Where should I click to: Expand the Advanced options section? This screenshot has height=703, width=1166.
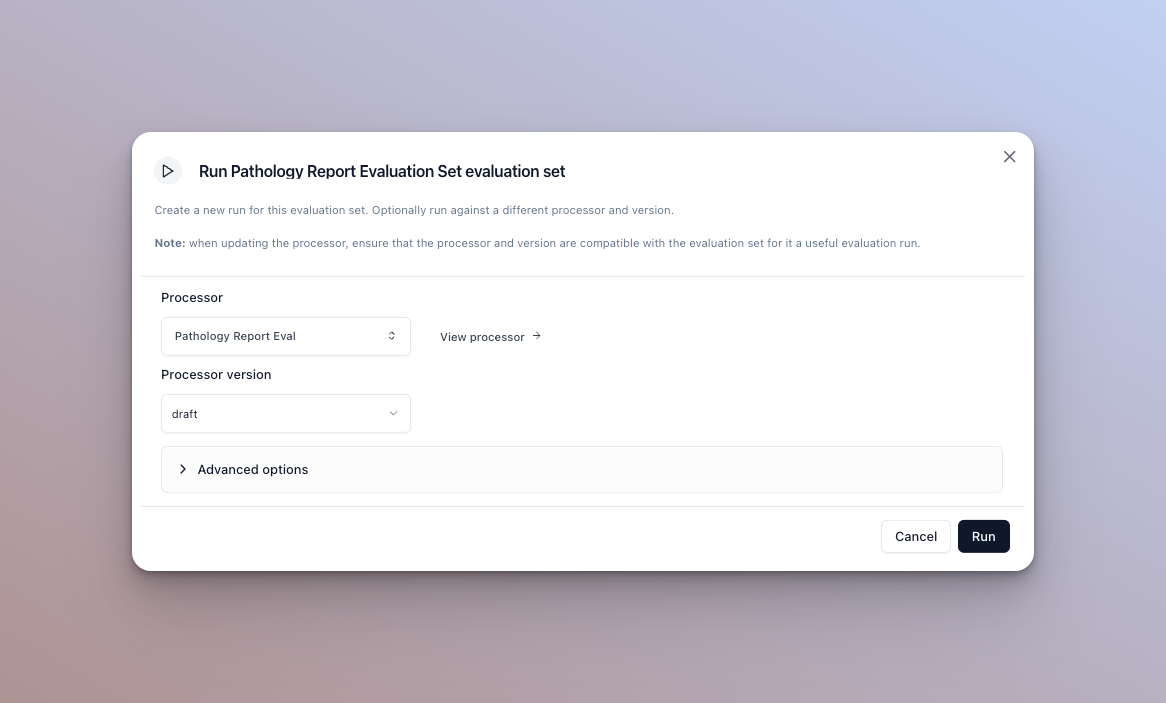(x=581, y=469)
